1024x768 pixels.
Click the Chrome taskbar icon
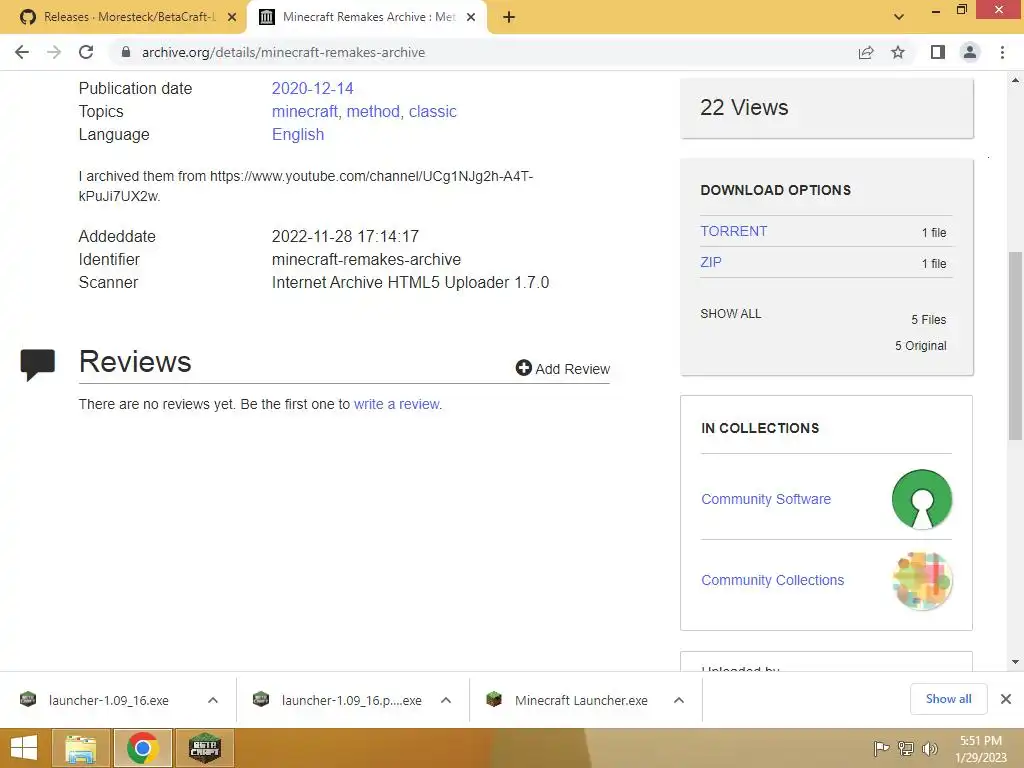(x=142, y=748)
